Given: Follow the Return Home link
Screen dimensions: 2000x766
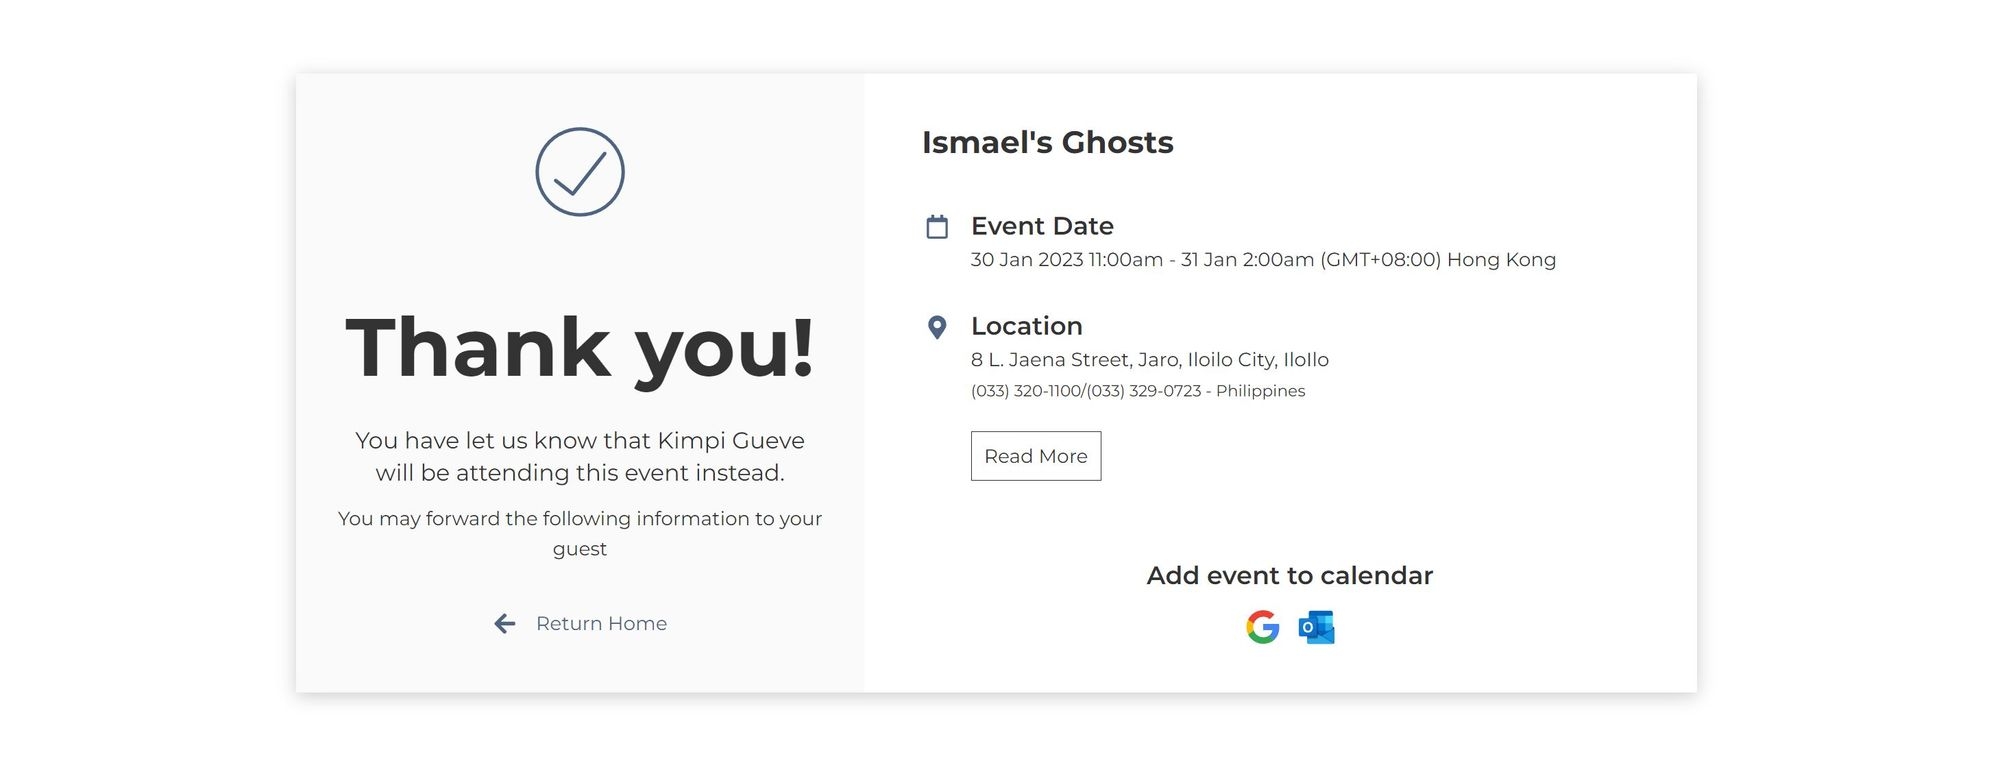Looking at the screenshot, I should [x=601, y=624].
